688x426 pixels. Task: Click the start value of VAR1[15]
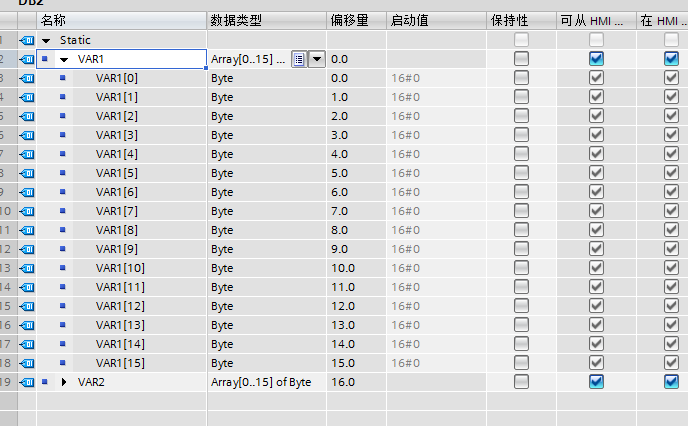tap(436, 363)
